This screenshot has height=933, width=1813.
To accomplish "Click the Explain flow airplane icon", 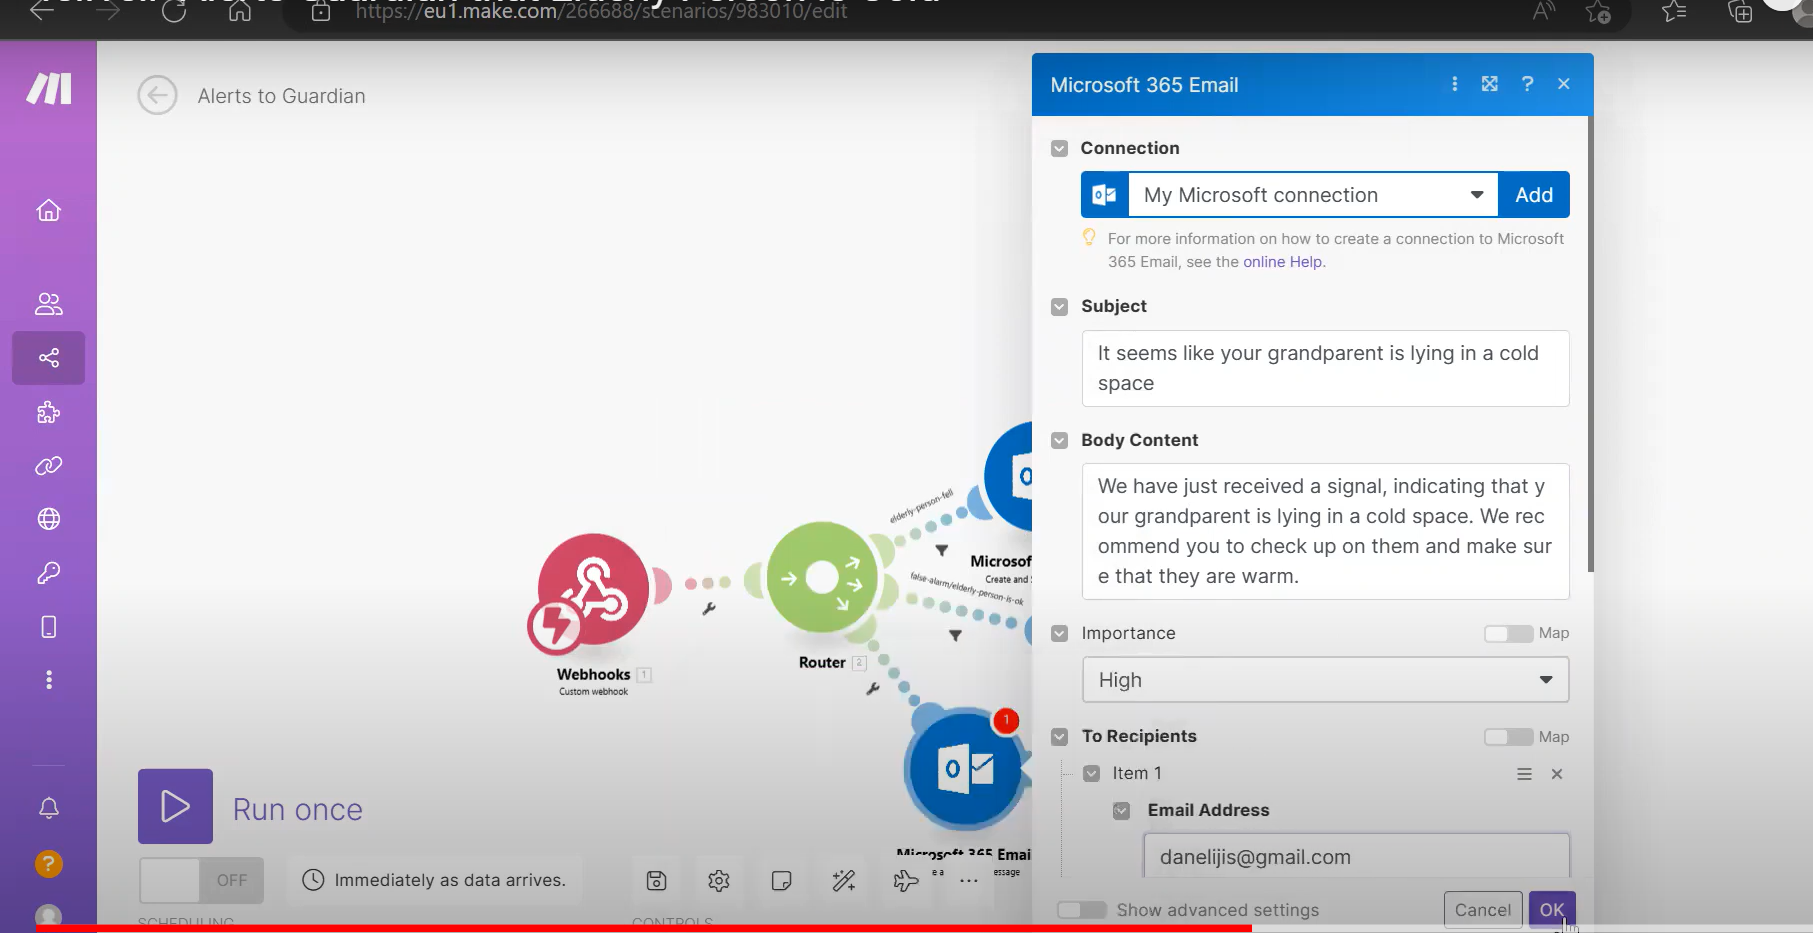I will [x=906, y=880].
